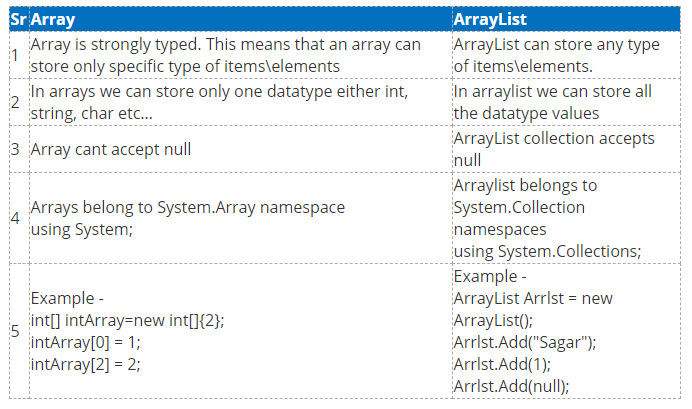Click 'In arraylist we can store all' cell
Image resolution: width=692 pixels, height=409 pixels.
(566, 102)
